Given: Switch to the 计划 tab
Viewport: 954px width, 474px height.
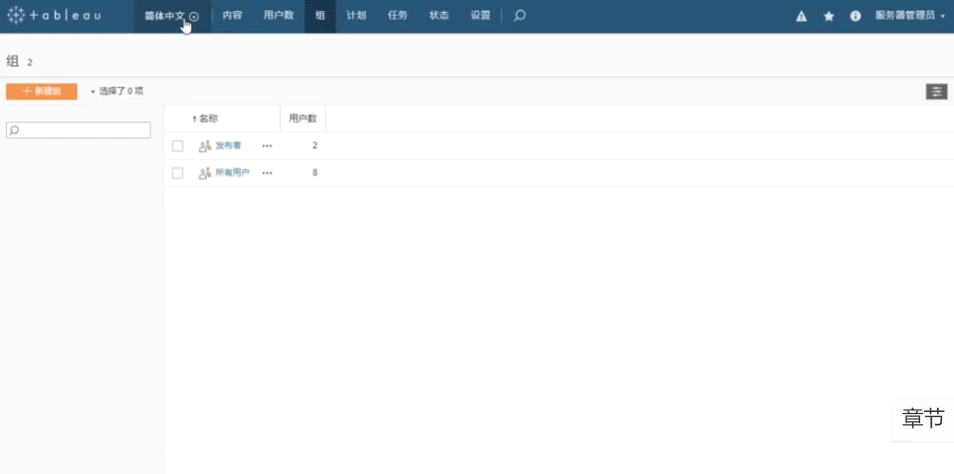Looking at the screenshot, I should point(355,16).
